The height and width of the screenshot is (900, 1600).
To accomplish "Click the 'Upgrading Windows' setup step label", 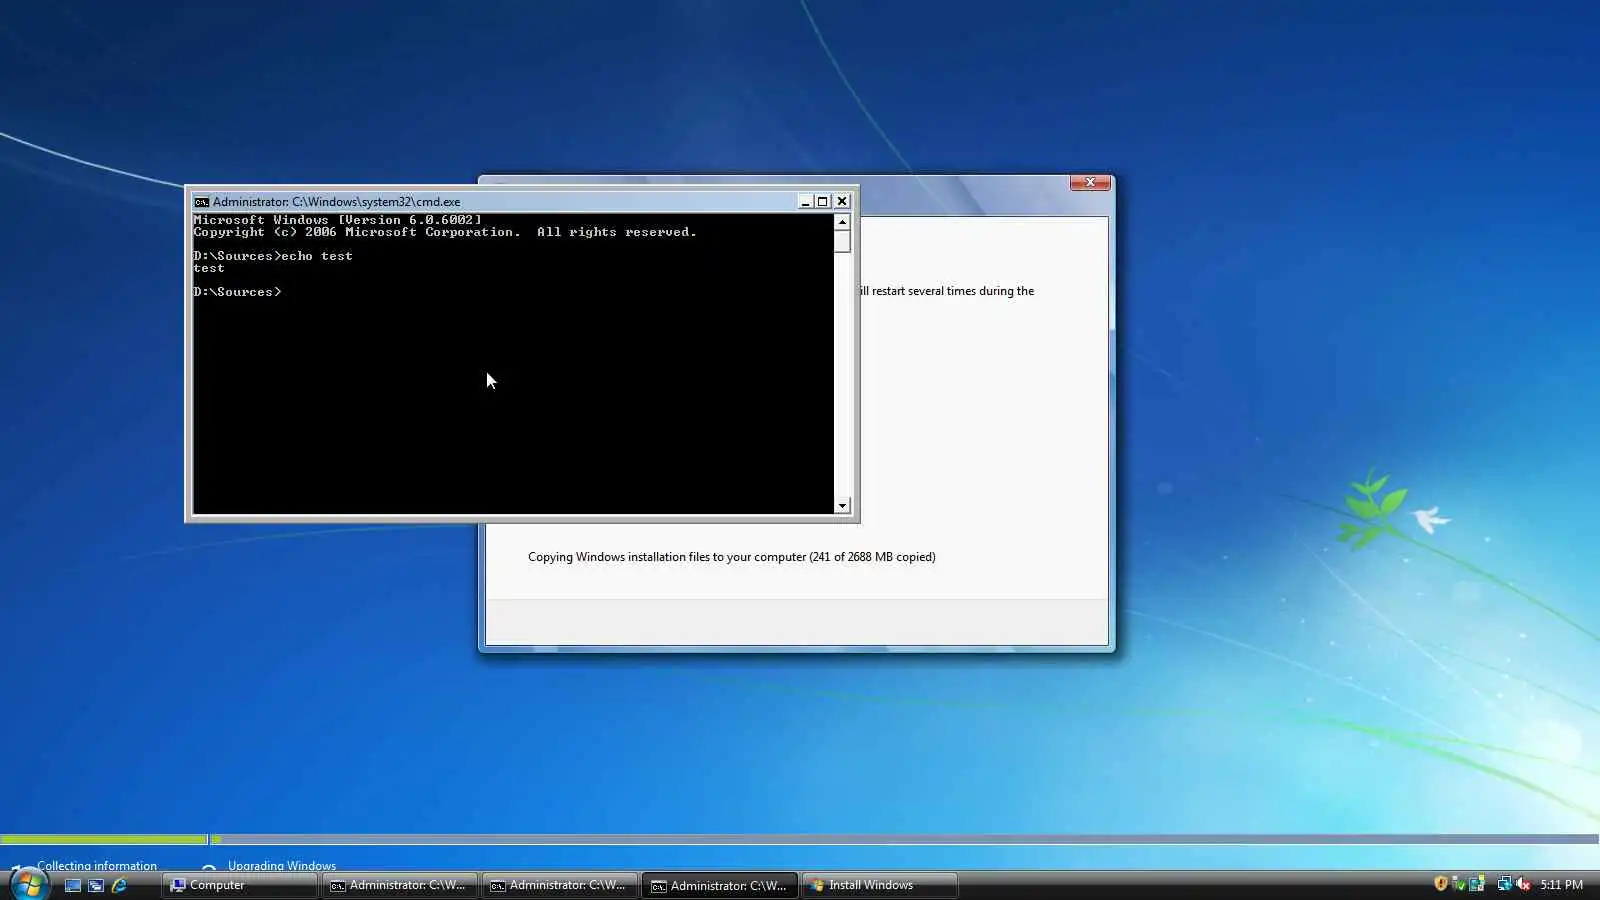I will (282, 866).
